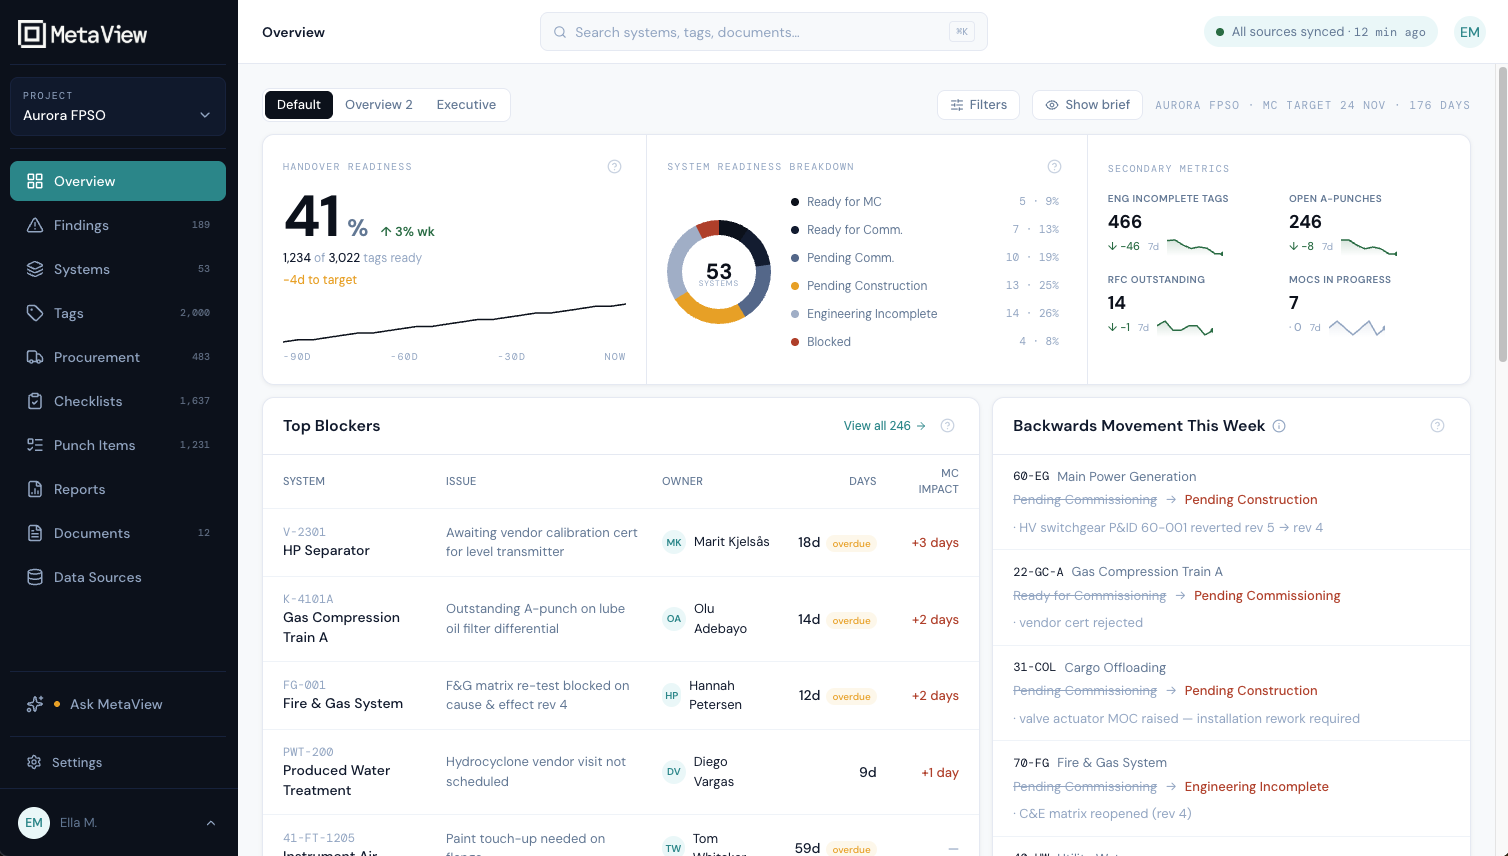Image resolution: width=1508 pixels, height=856 pixels.
Task: Click Backwards Movement info icon
Action: (x=1279, y=426)
